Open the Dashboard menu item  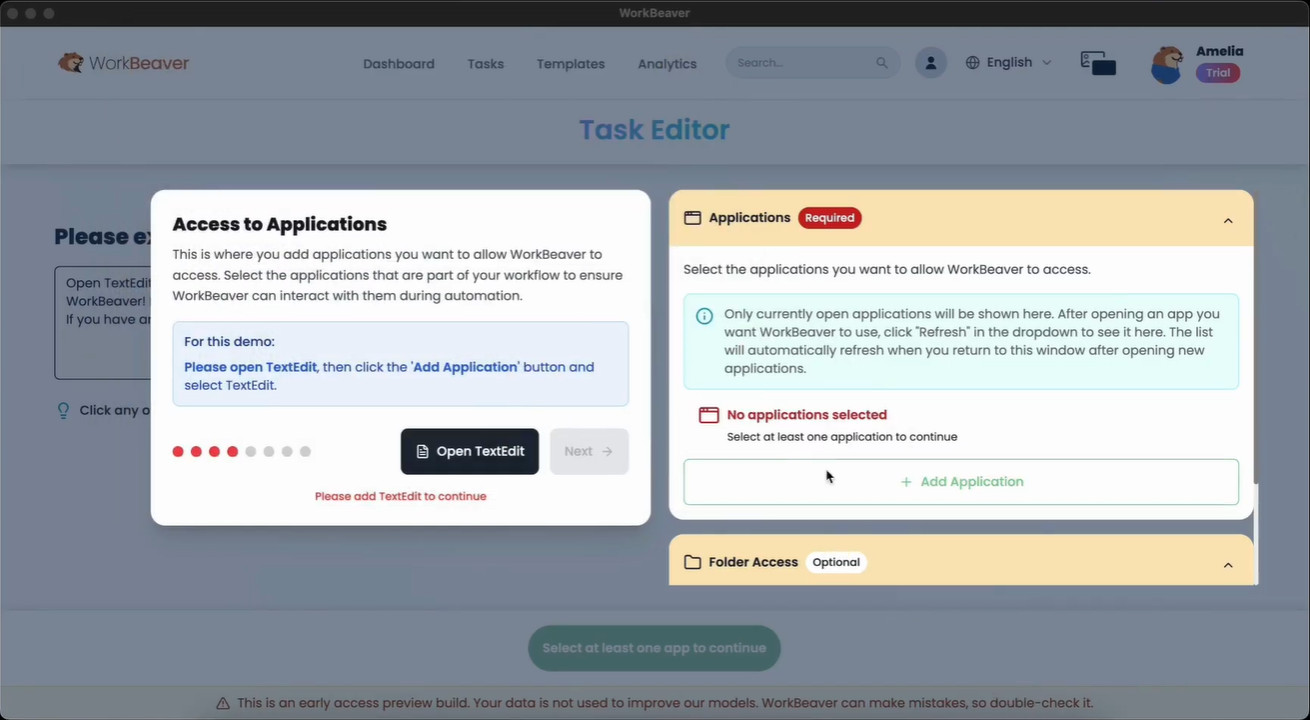coord(399,64)
